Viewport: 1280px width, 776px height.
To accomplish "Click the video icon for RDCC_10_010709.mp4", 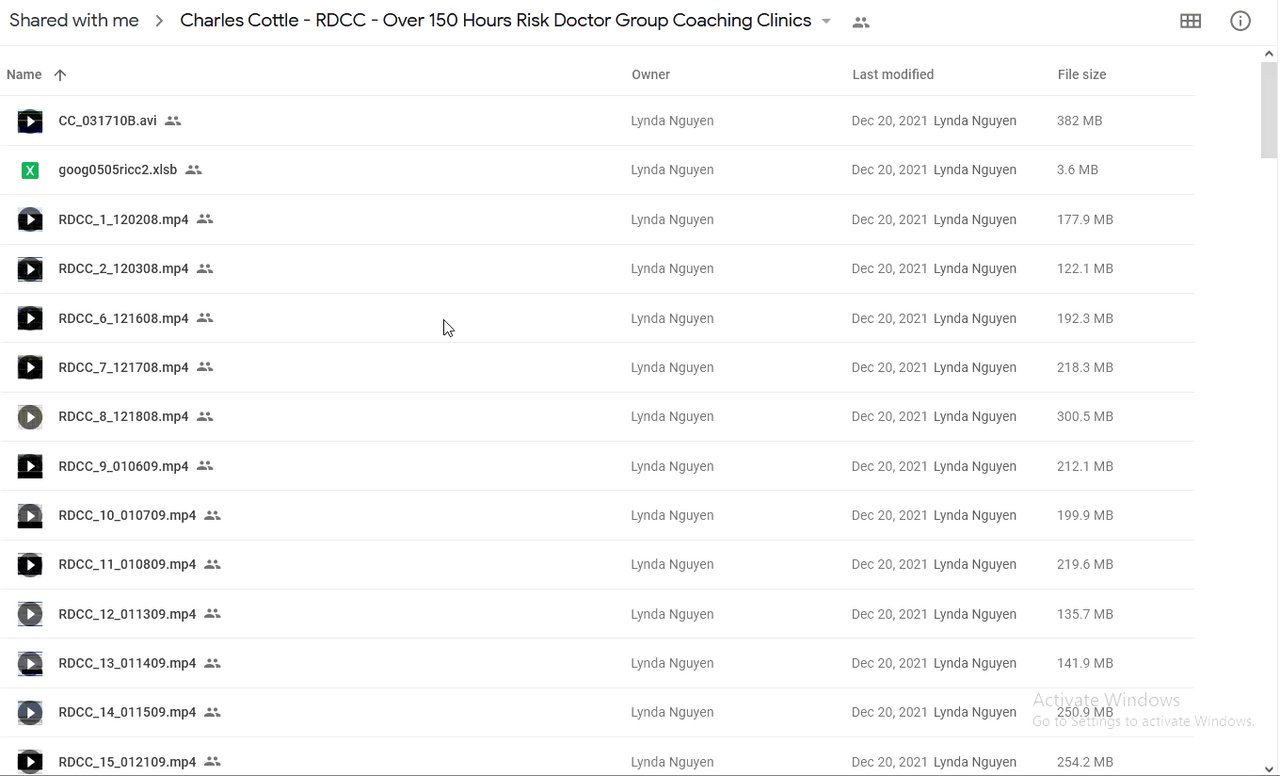I will click(x=30, y=515).
